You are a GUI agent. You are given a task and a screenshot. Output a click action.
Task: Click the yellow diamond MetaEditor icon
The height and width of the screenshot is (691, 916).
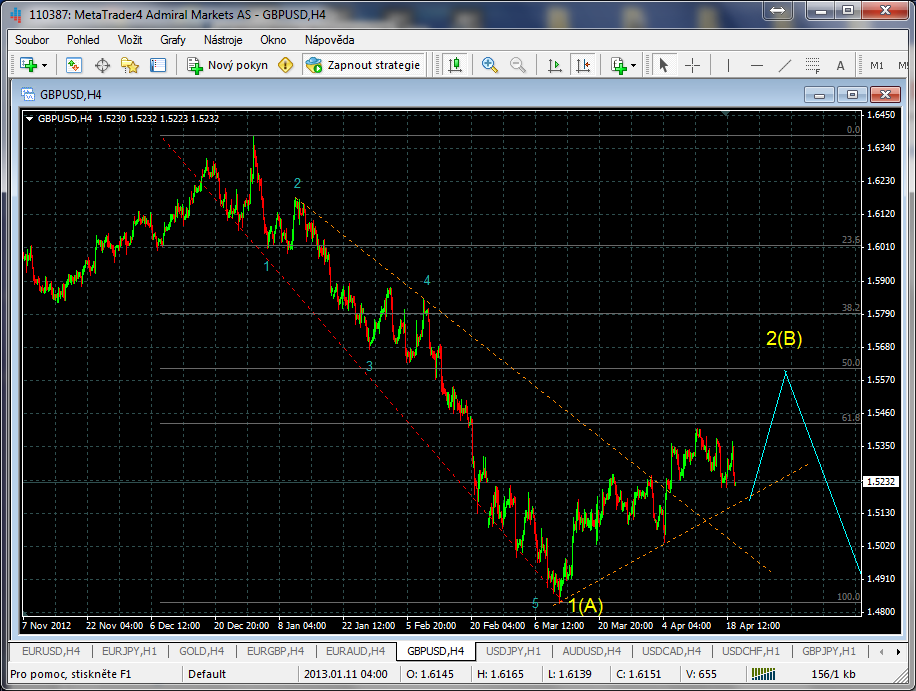click(x=285, y=65)
